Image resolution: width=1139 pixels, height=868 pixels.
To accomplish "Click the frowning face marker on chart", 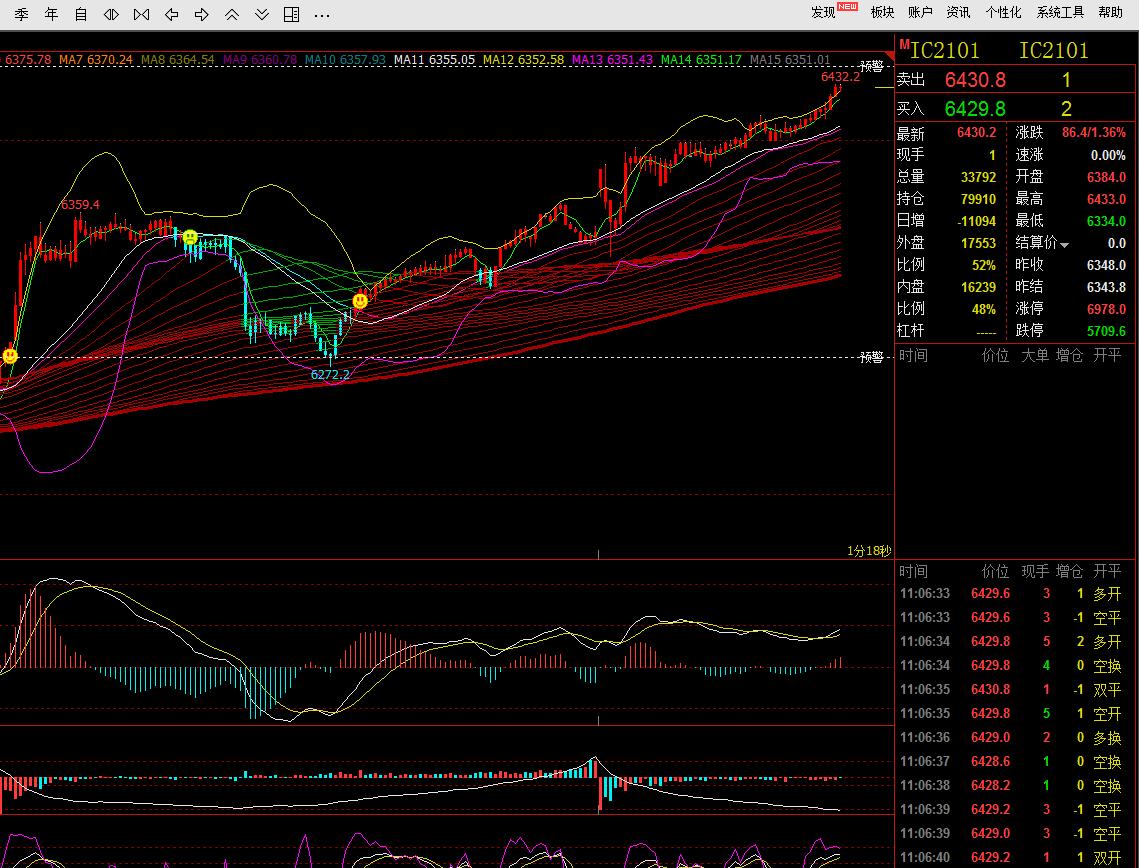I will (190, 237).
